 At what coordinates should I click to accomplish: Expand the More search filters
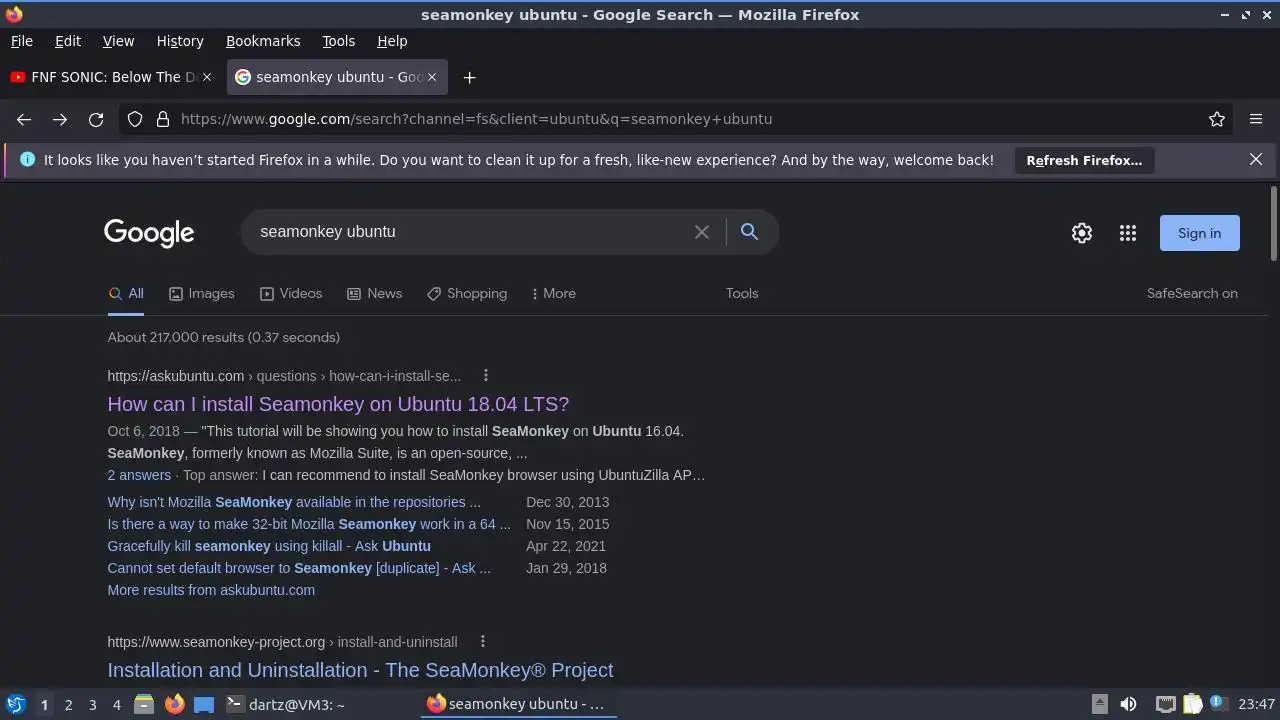coord(553,293)
